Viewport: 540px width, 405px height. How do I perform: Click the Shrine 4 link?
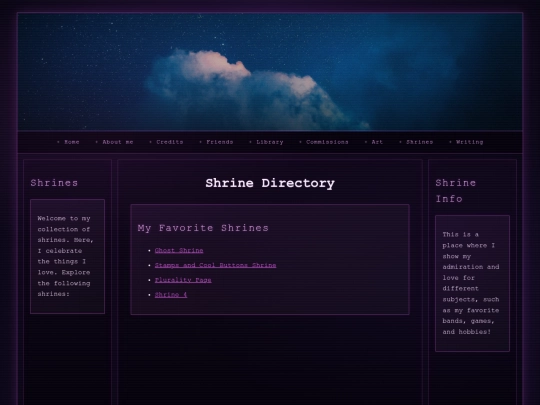[171, 295]
